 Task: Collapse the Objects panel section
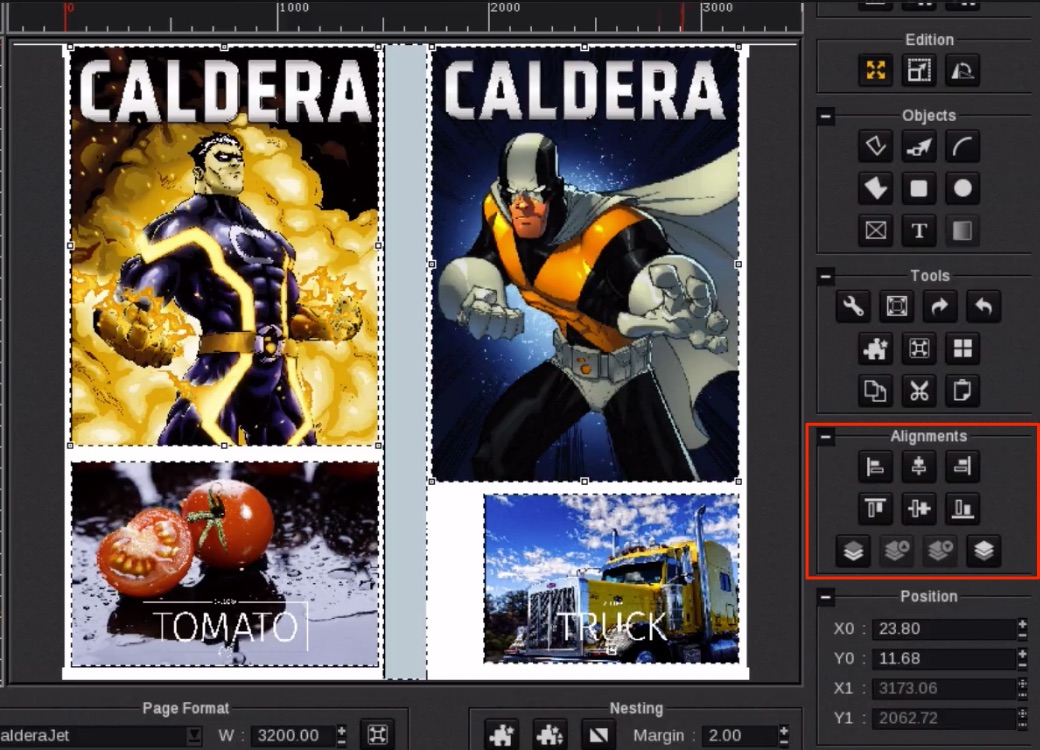(826, 116)
